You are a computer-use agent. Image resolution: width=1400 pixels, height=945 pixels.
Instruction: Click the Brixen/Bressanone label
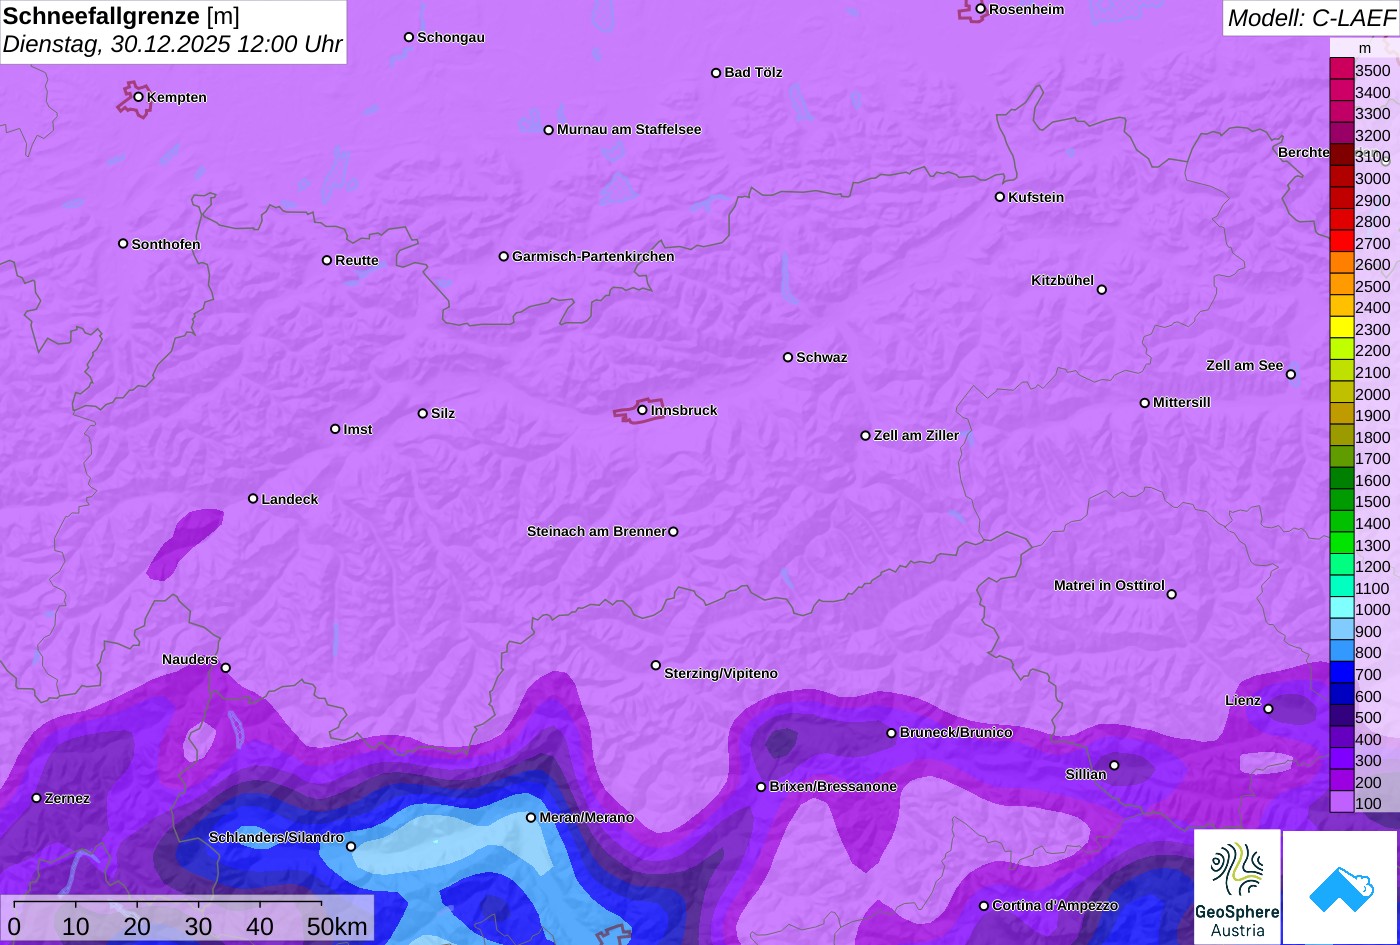[x=833, y=787]
